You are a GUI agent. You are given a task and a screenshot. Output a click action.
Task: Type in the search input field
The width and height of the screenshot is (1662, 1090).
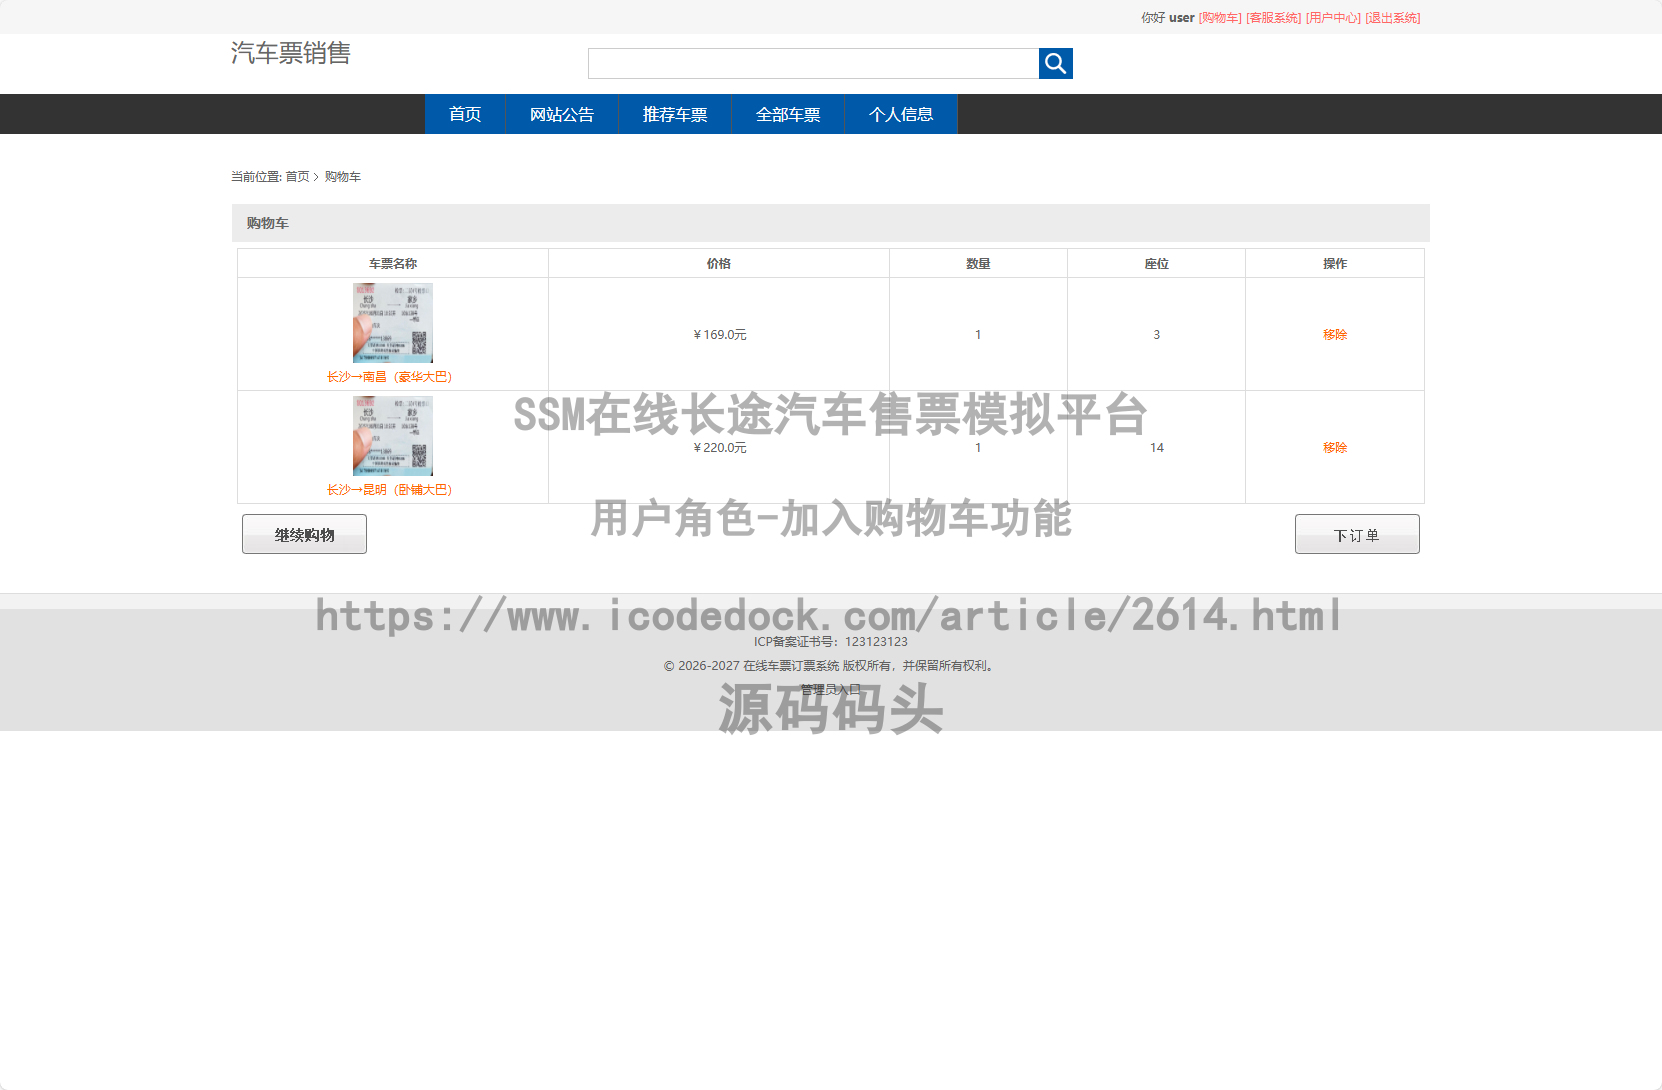[813, 64]
